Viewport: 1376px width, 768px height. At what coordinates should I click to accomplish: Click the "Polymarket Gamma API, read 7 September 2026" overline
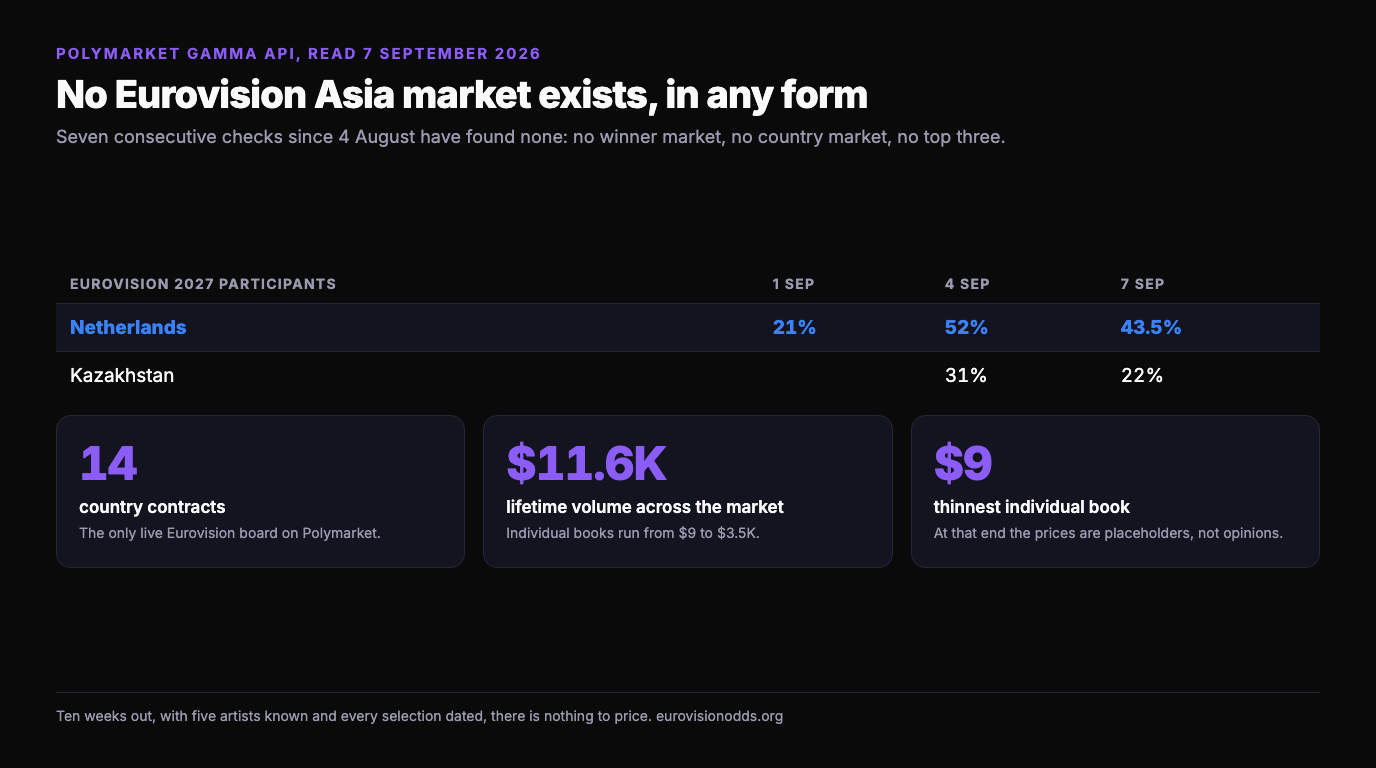click(298, 54)
